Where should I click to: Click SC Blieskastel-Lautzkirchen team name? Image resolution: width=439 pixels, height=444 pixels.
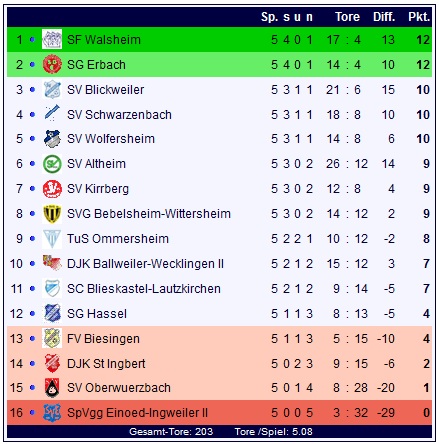(x=144, y=289)
